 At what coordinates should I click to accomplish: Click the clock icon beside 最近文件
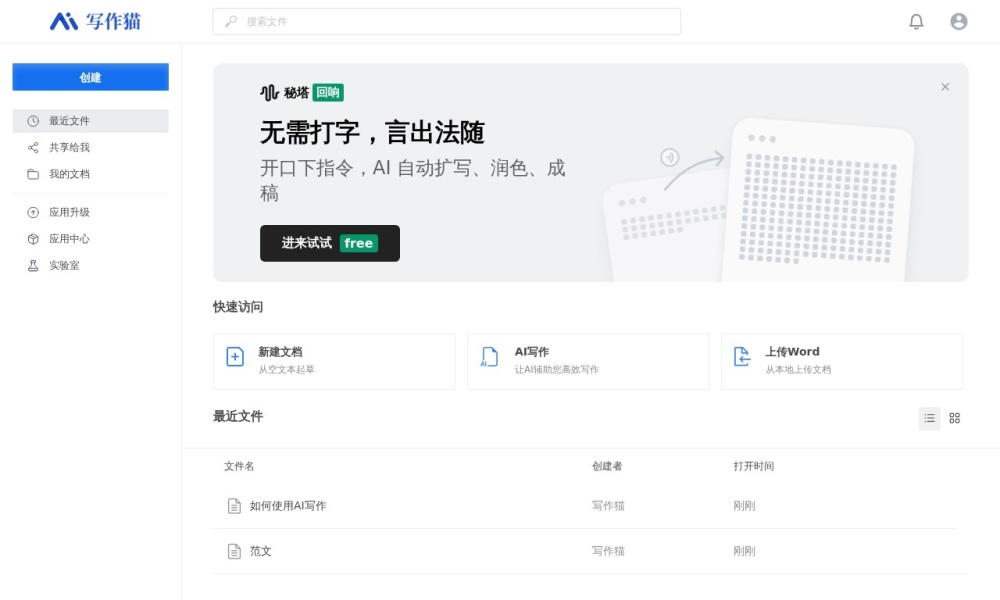pyautogui.click(x=33, y=121)
